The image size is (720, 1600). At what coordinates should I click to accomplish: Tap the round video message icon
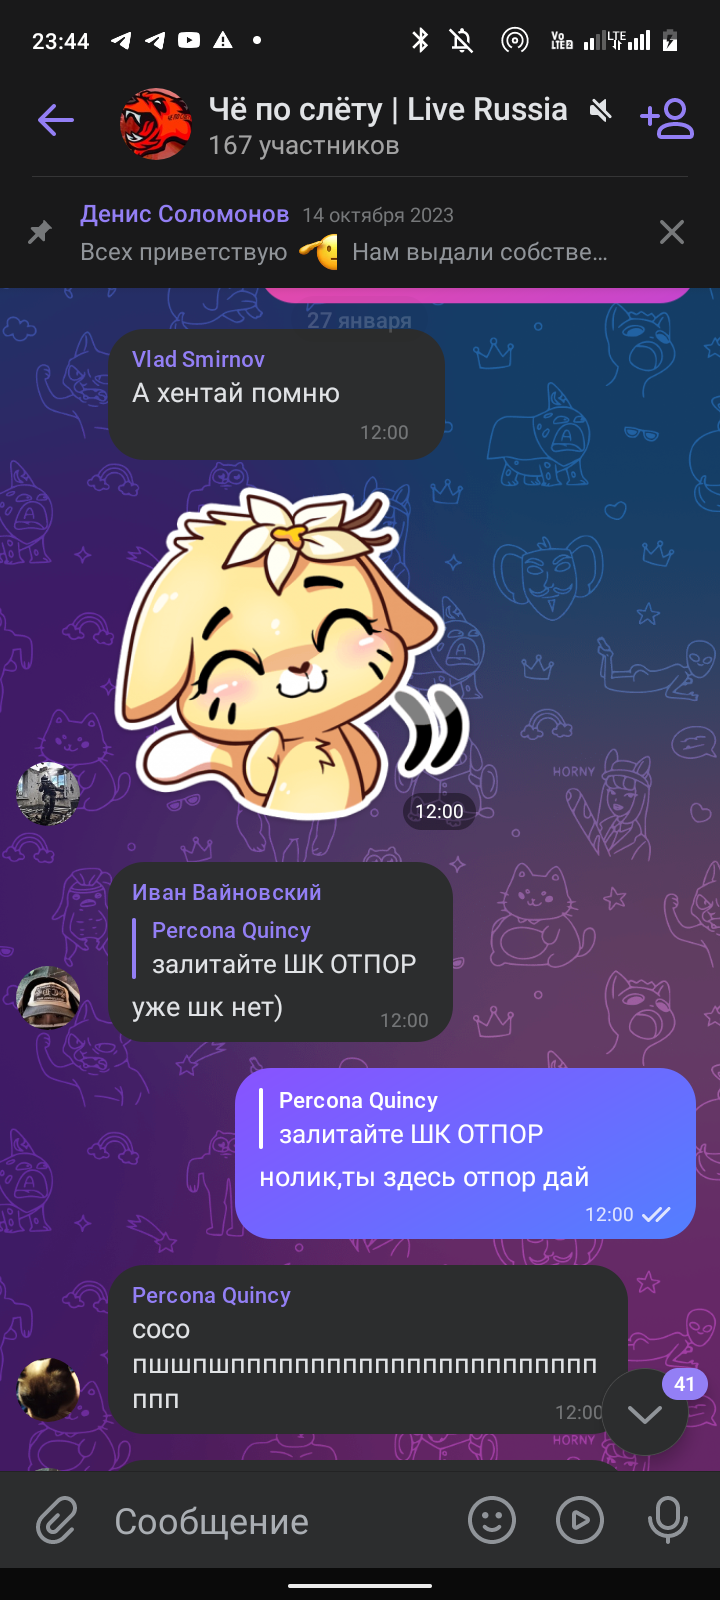pos(580,1521)
